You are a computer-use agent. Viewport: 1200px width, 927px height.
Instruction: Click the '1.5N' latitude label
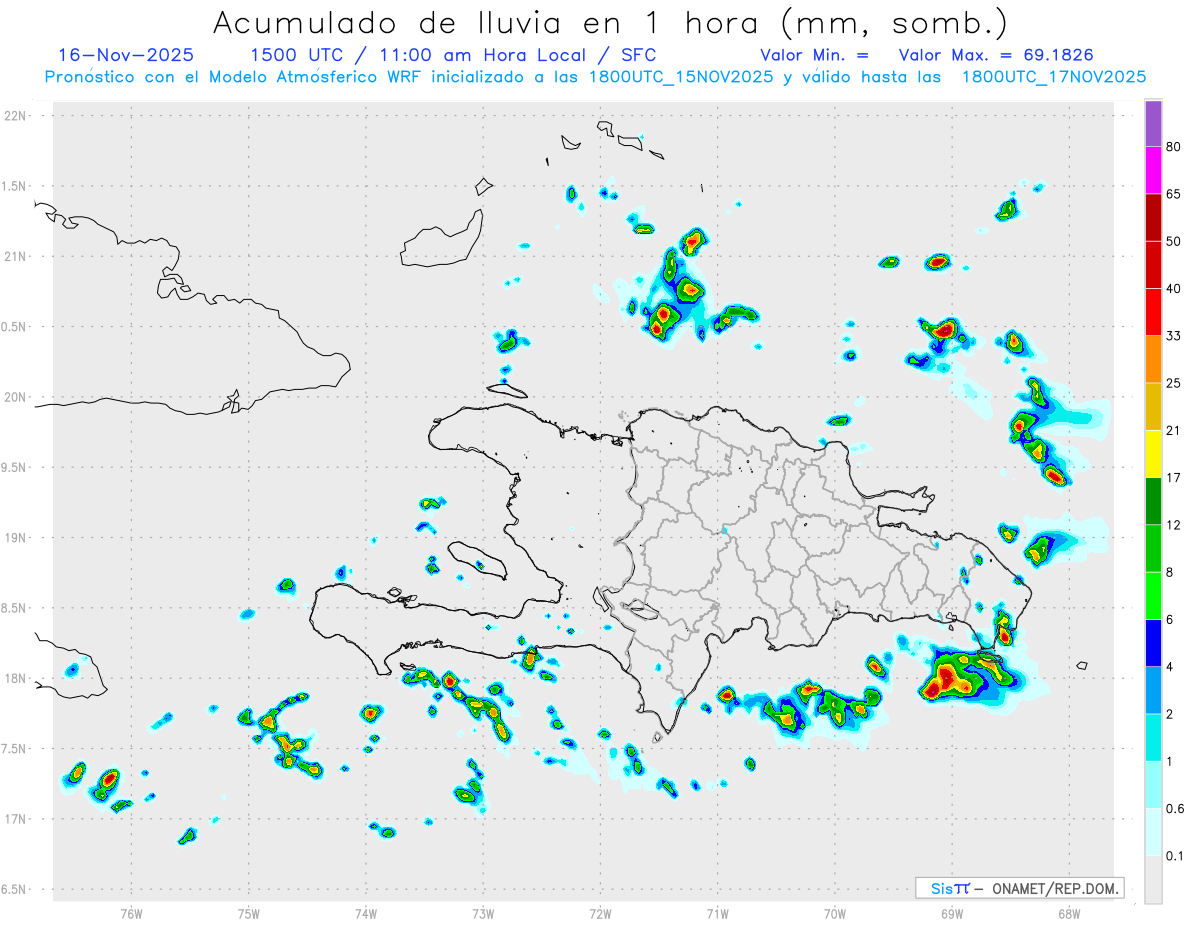[14, 186]
